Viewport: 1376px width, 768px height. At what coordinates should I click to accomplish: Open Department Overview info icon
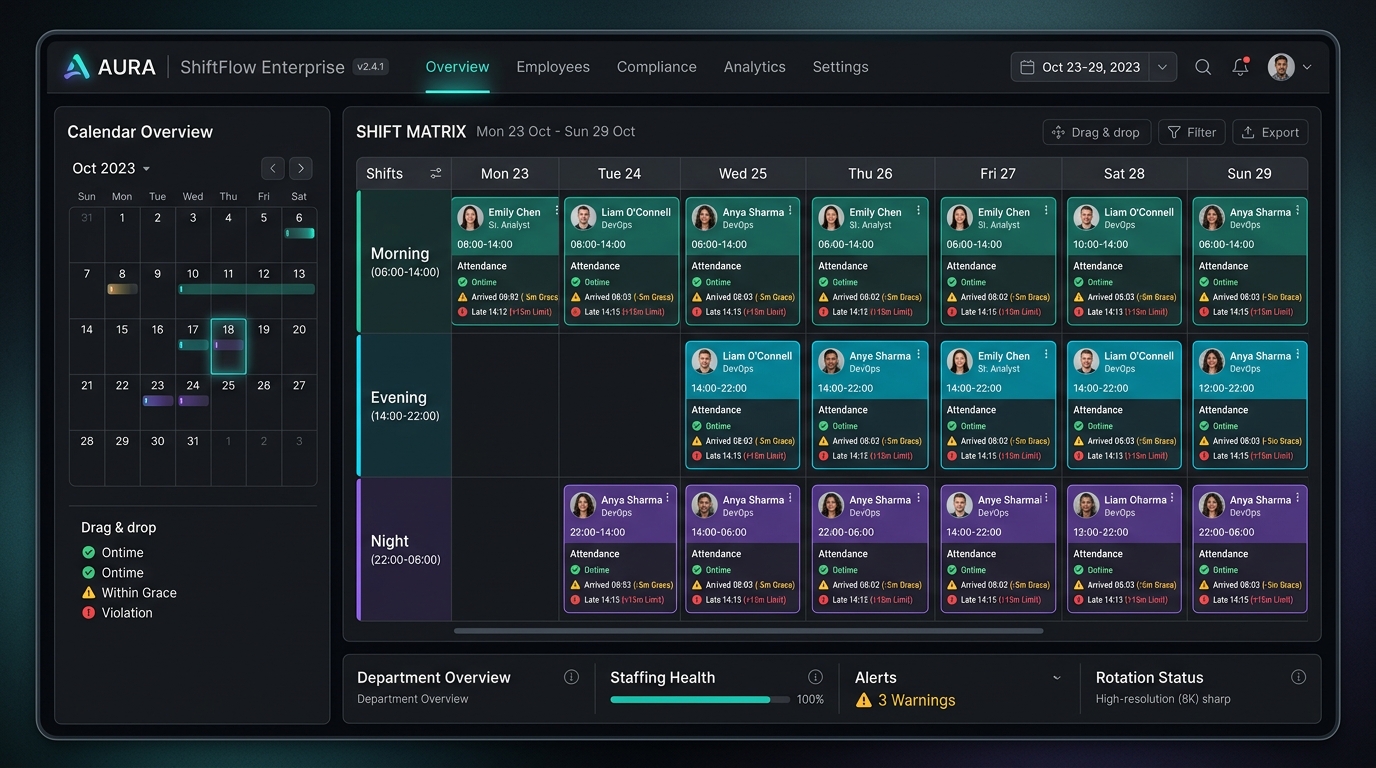pyautogui.click(x=571, y=677)
